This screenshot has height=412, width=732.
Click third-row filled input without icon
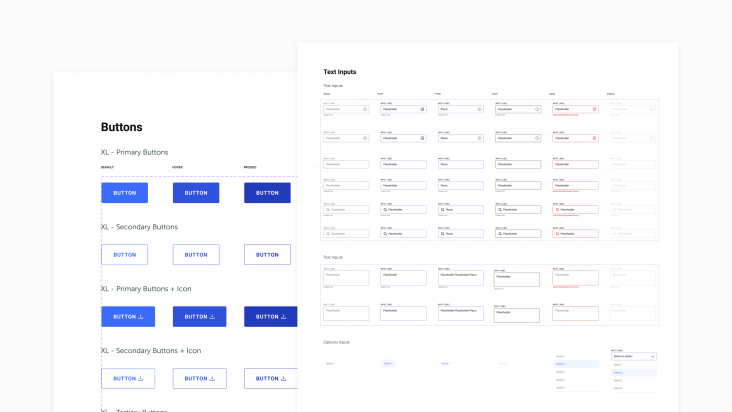(x=518, y=164)
